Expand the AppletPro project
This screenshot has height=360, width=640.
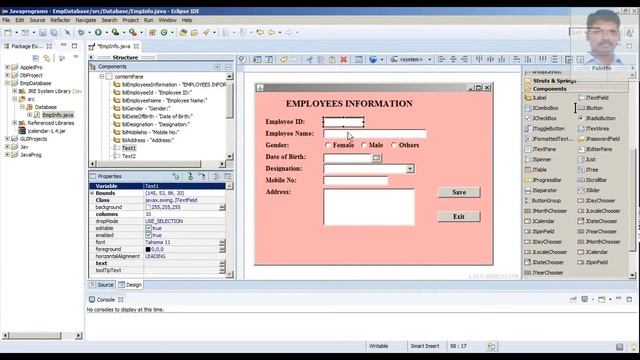tap(7, 67)
